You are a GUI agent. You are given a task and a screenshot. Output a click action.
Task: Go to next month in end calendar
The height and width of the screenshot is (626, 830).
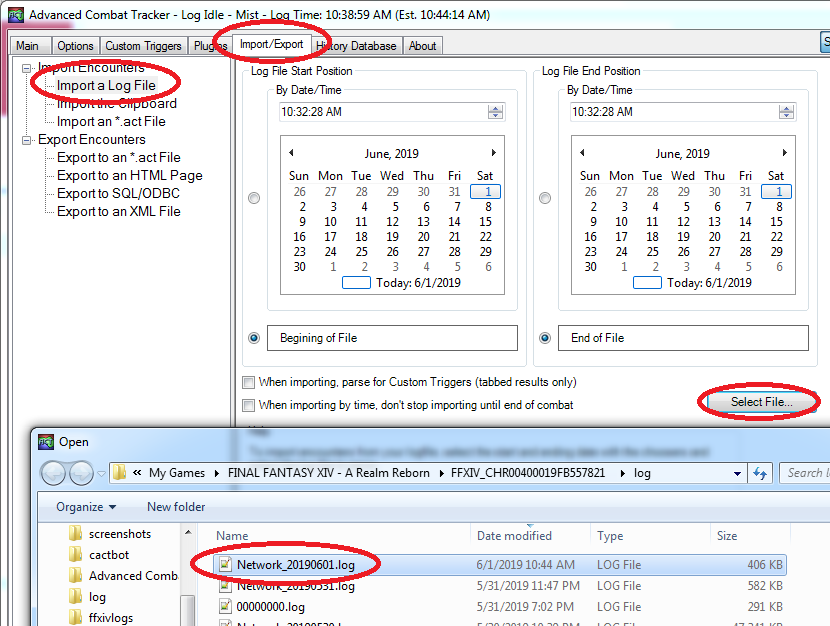784,153
